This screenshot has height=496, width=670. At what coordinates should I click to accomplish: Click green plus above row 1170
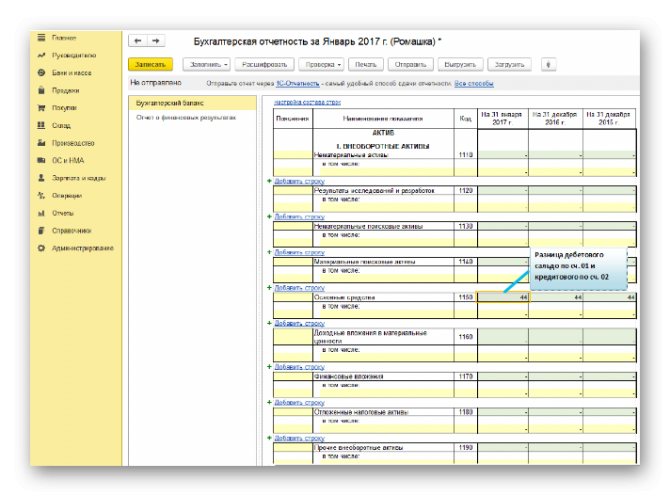click(269, 367)
